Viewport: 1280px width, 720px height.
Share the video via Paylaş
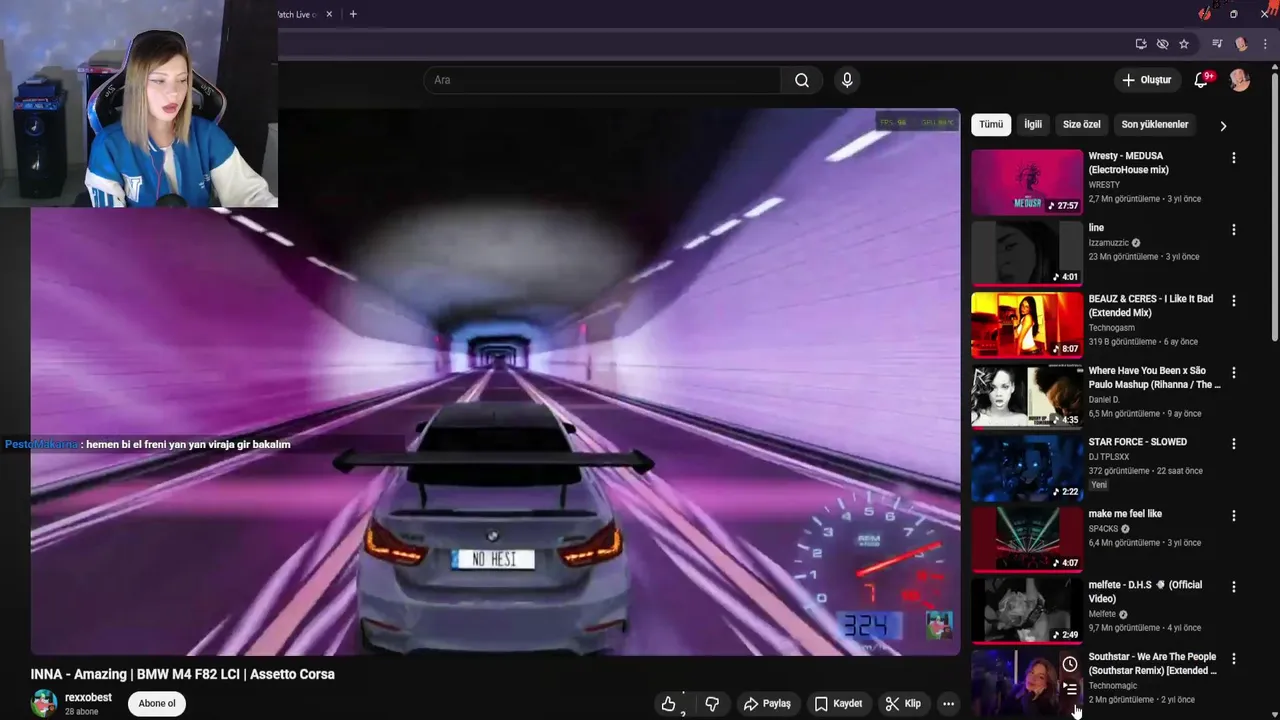click(x=767, y=704)
